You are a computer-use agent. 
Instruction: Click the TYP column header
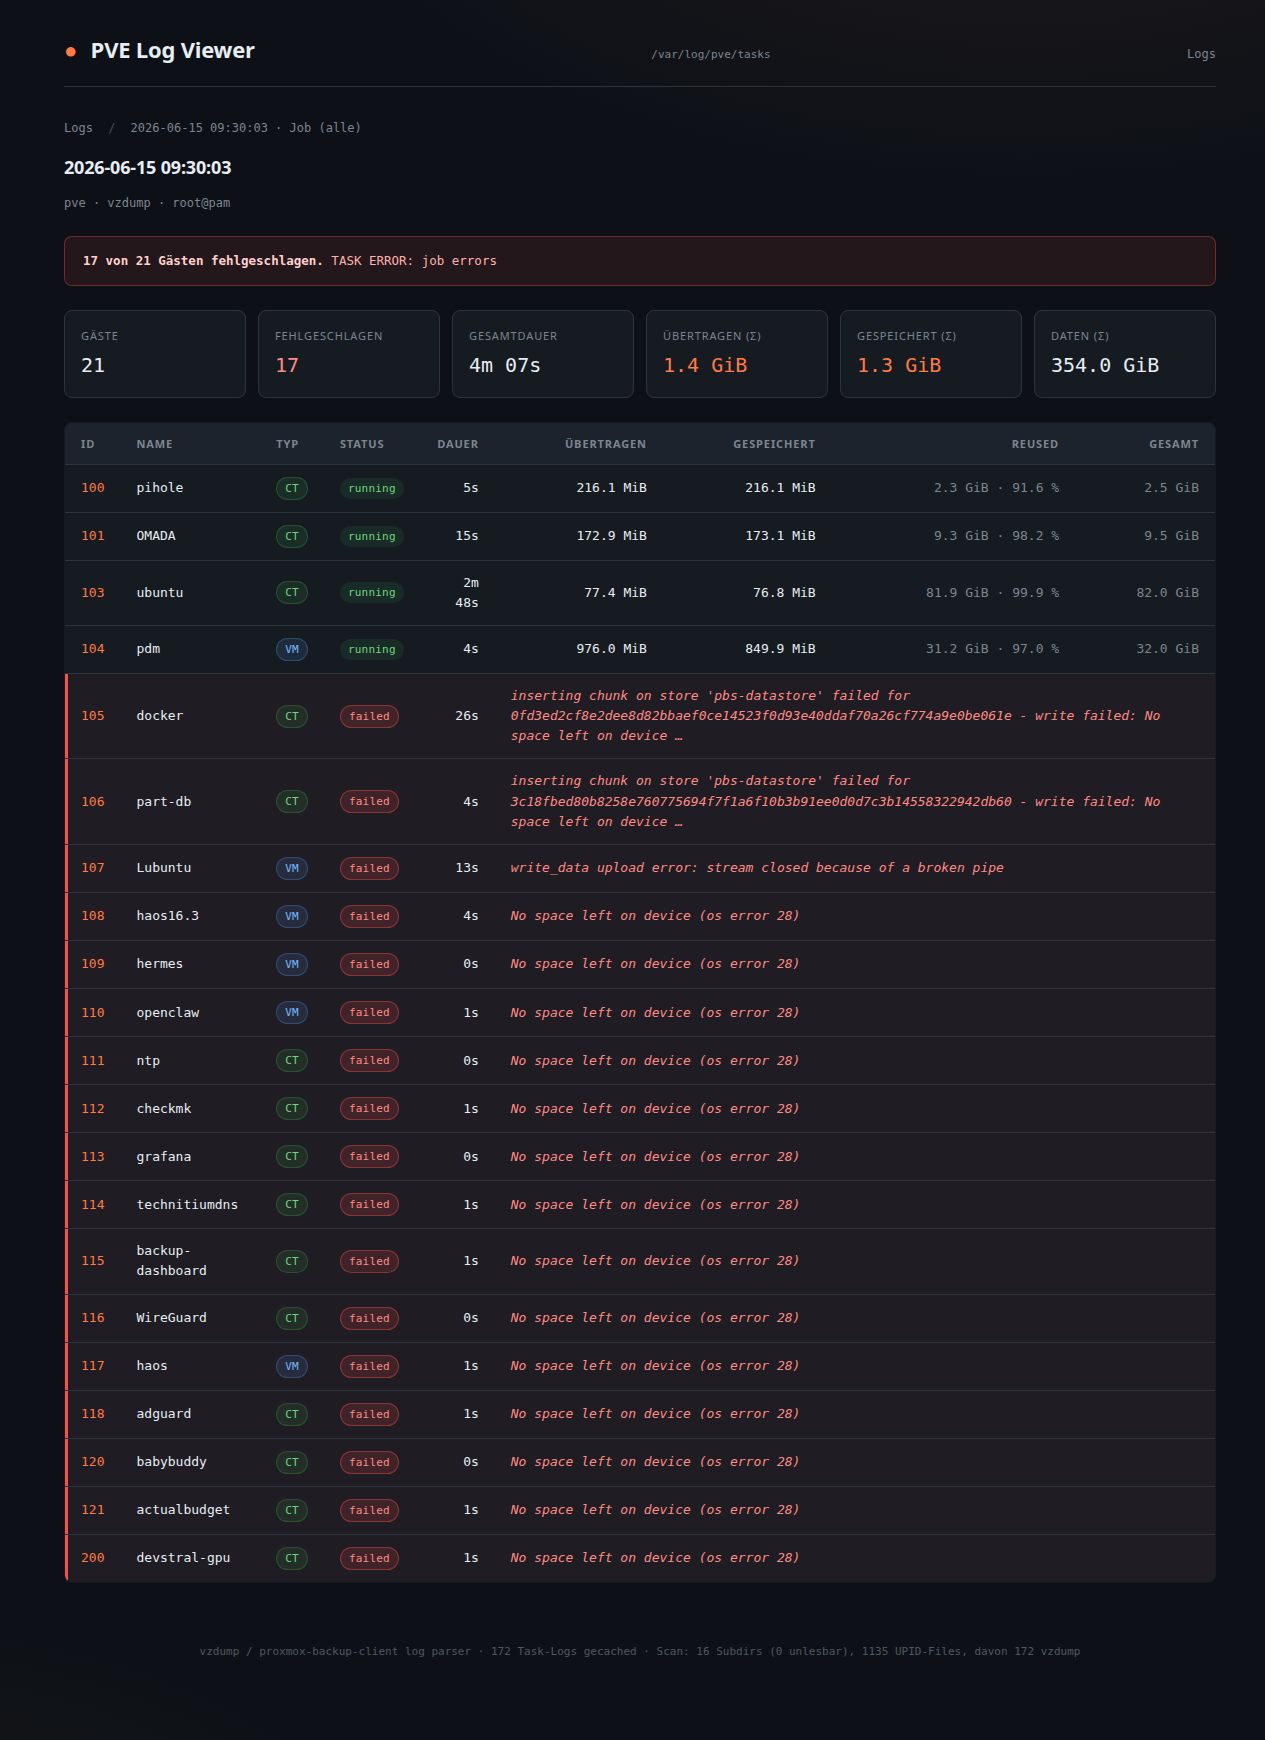coord(287,444)
